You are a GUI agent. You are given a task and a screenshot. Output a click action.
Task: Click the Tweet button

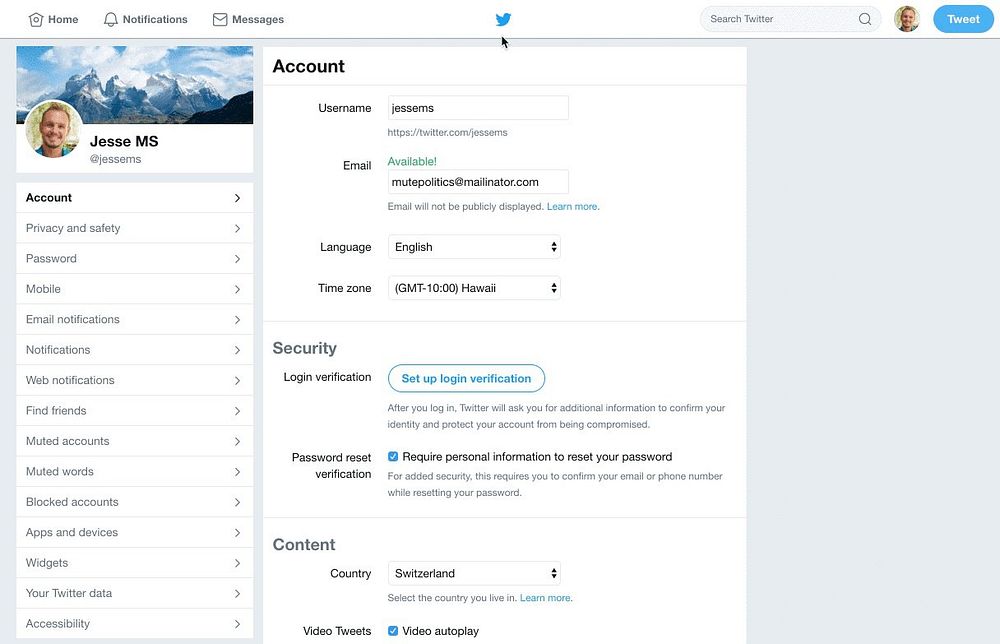click(x=963, y=19)
